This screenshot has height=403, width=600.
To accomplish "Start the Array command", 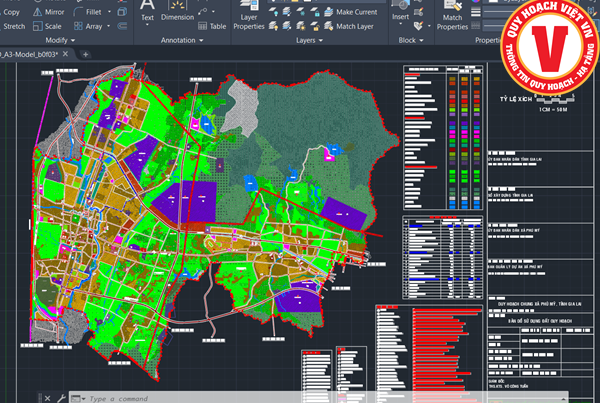I will coord(88,26).
